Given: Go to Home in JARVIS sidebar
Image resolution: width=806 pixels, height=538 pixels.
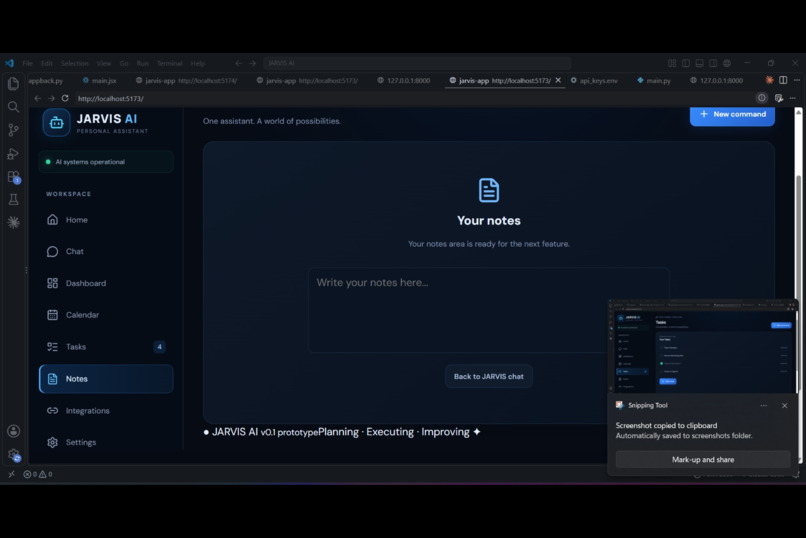Looking at the screenshot, I should coord(106,220).
